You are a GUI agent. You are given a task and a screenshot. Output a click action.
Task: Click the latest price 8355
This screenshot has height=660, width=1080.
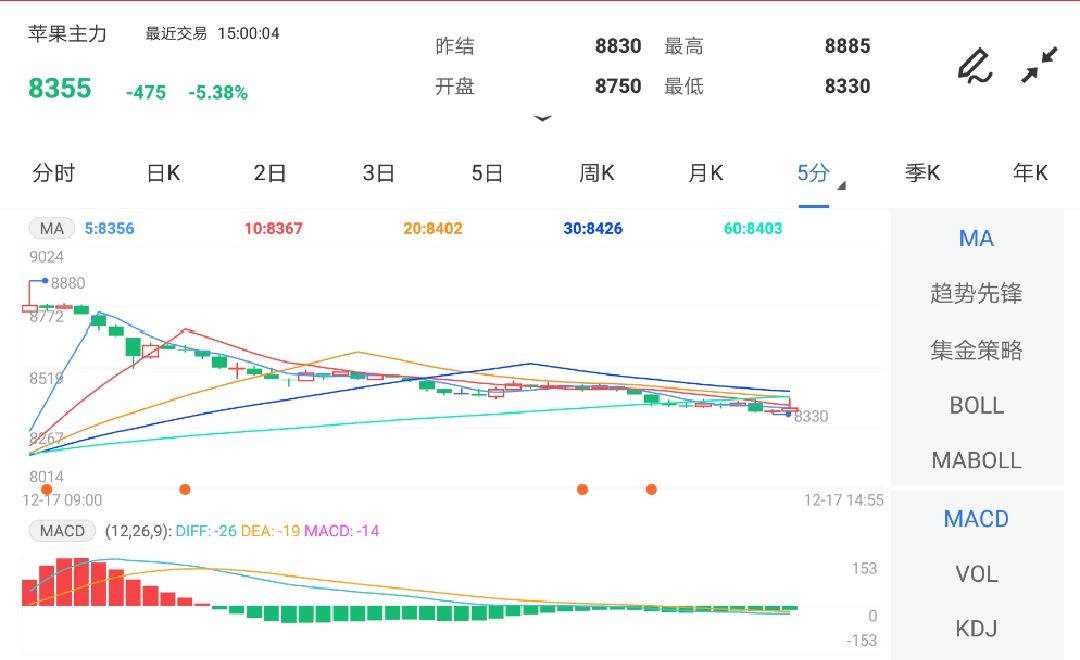59,88
